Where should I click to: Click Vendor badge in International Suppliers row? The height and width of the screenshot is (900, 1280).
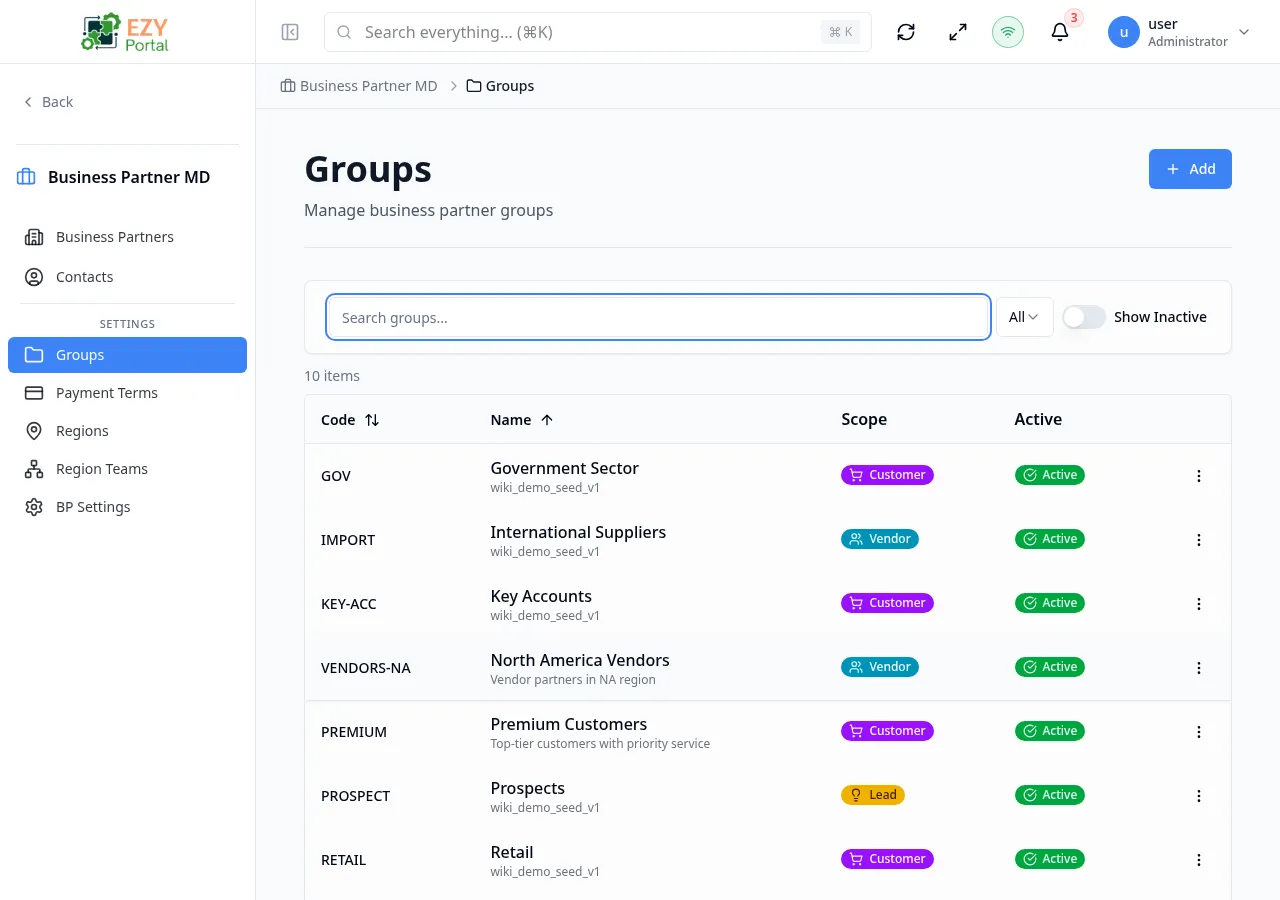(x=880, y=539)
